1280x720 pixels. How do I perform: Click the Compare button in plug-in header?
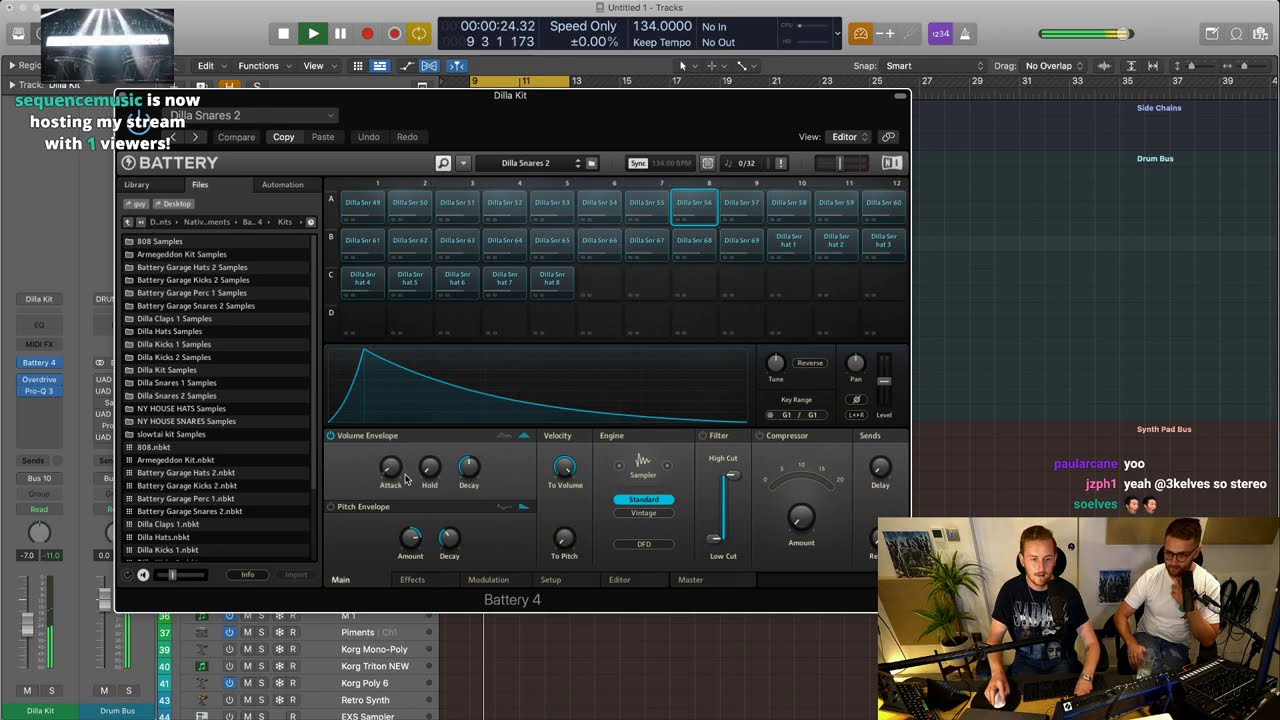[236, 137]
